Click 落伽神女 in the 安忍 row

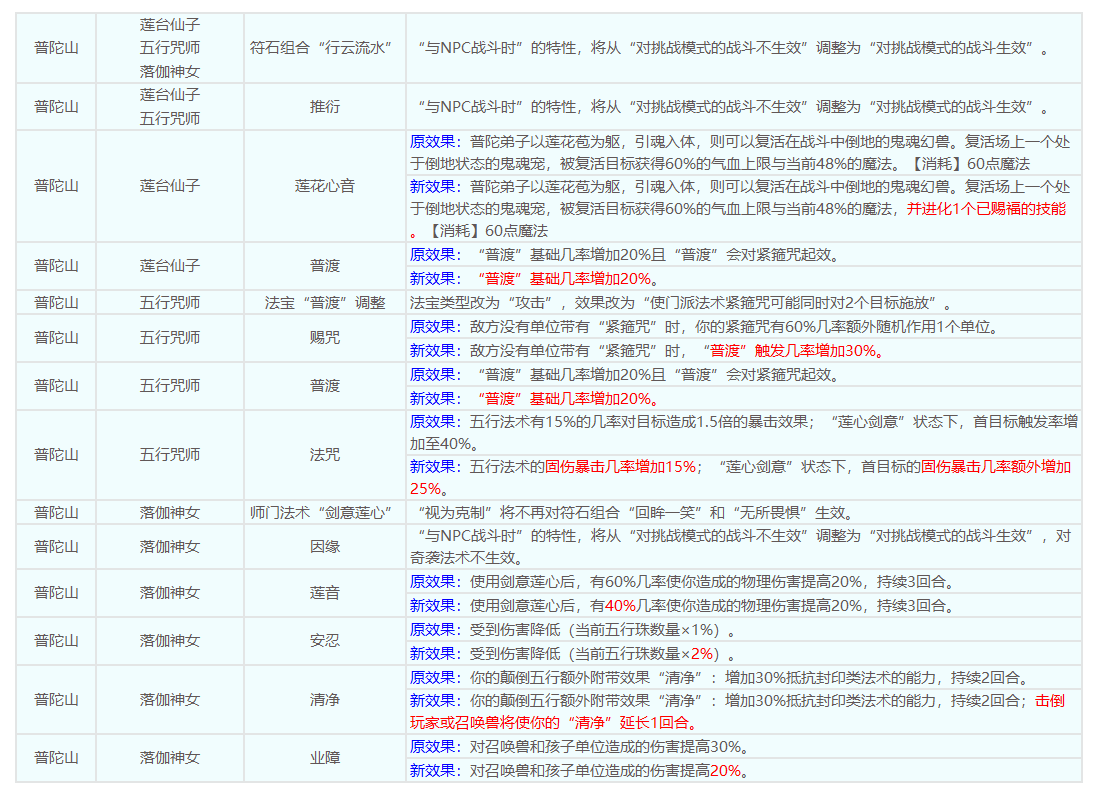tap(170, 640)
